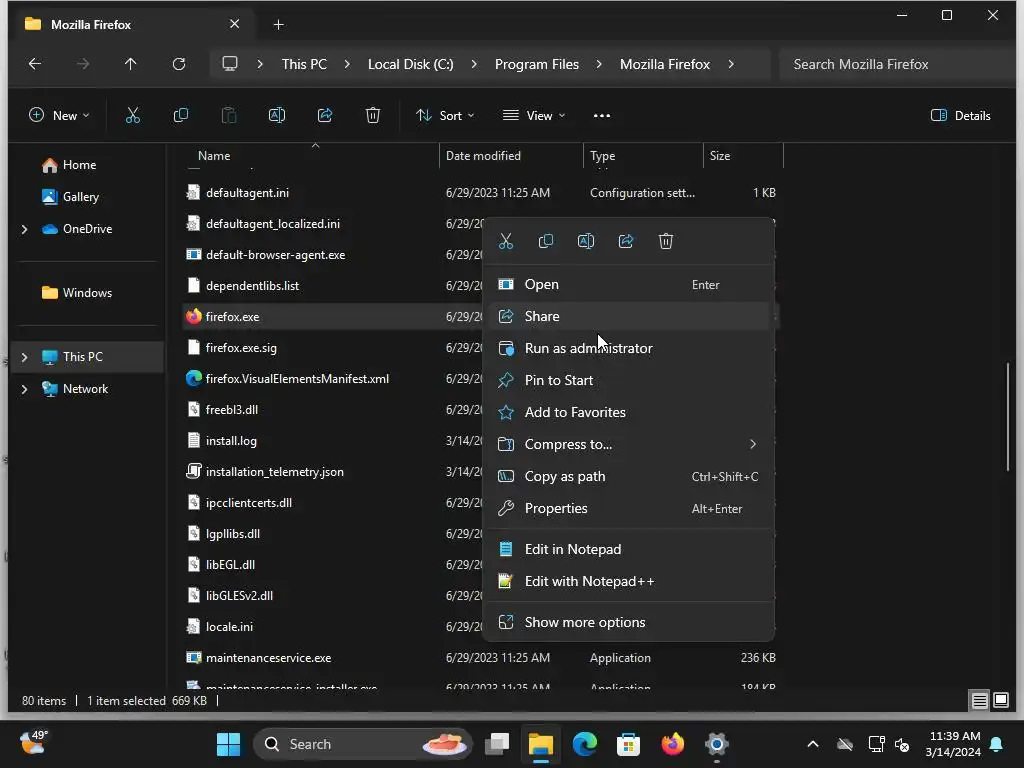This screenshot has height=768, width=1024.
Task: Click the Copy icon in the toolbar
Action: point(181,116)
